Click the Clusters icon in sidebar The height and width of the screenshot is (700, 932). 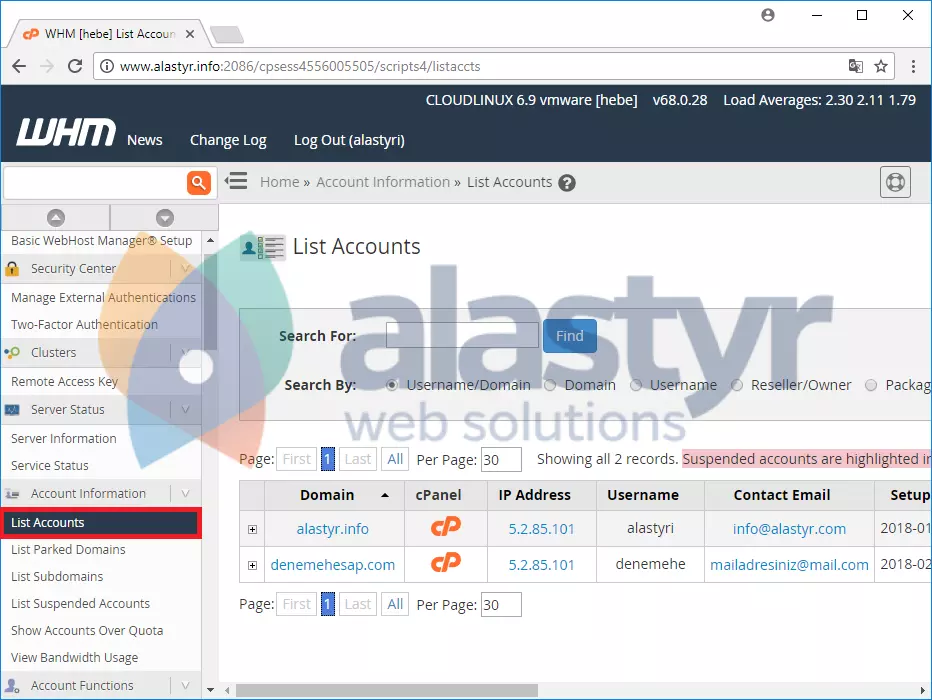point(12,352)
